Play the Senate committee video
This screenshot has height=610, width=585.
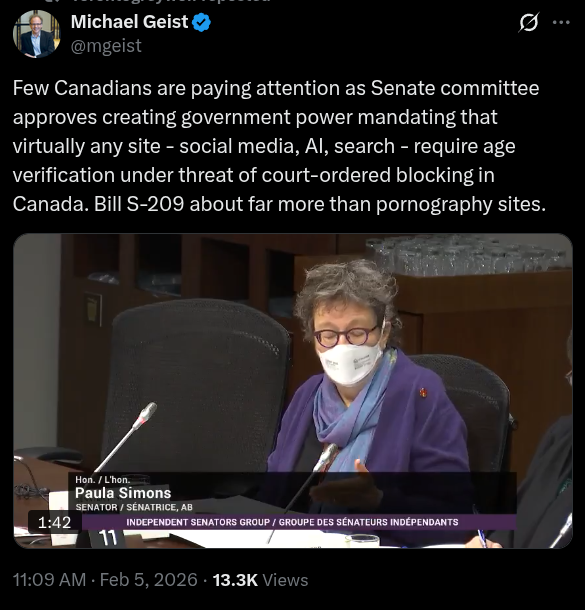292,391
